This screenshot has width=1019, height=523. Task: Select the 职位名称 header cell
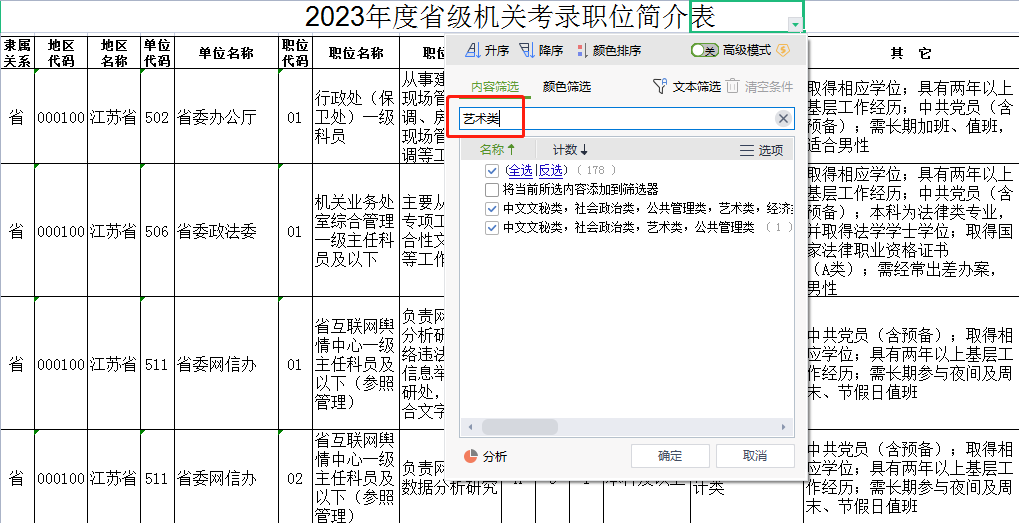356,53
